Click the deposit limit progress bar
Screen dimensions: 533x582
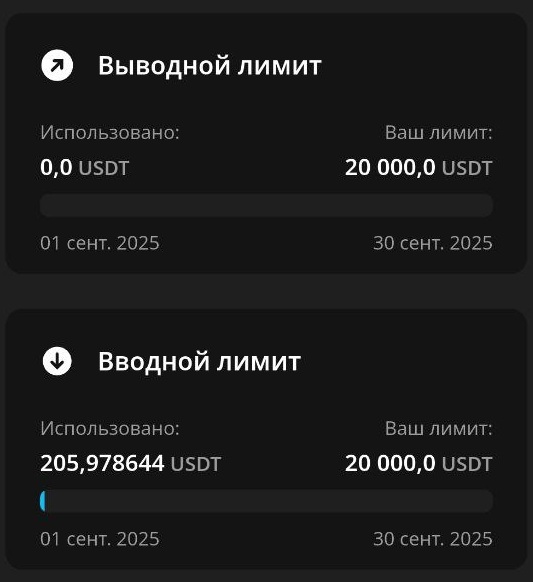[266, 501]
